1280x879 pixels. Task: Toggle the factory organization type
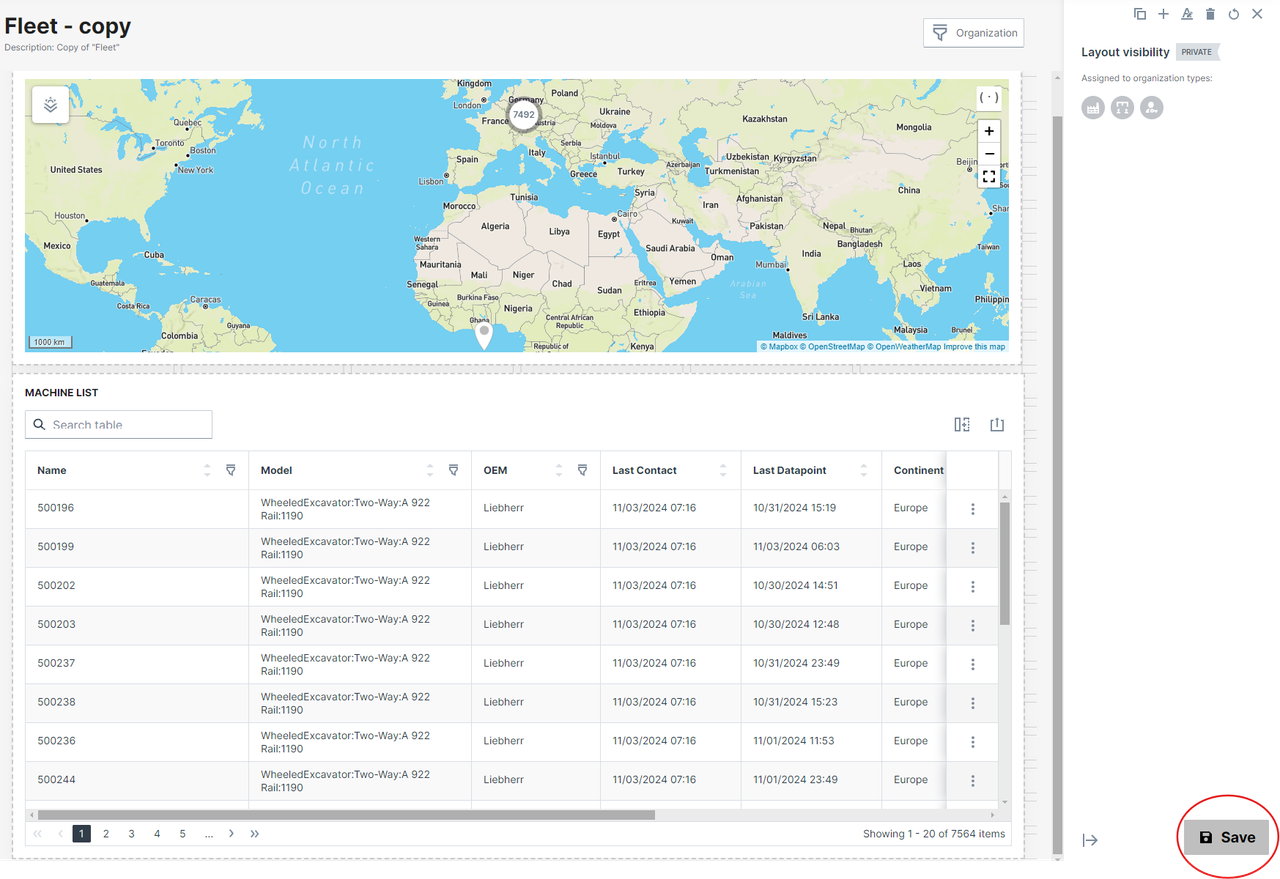1093,107
